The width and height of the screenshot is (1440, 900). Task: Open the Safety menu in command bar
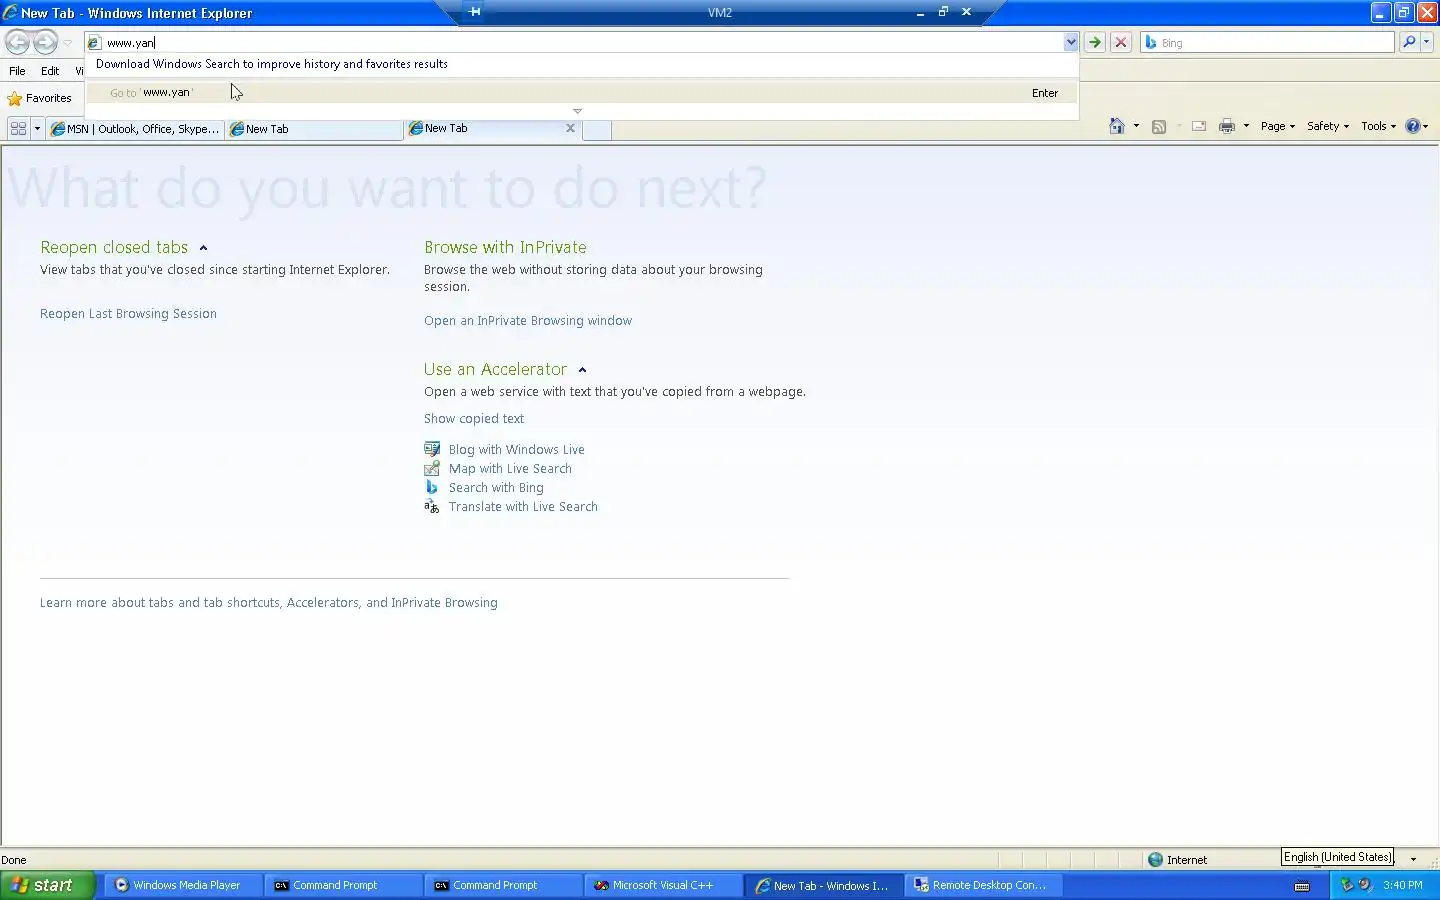(1328, 126)
